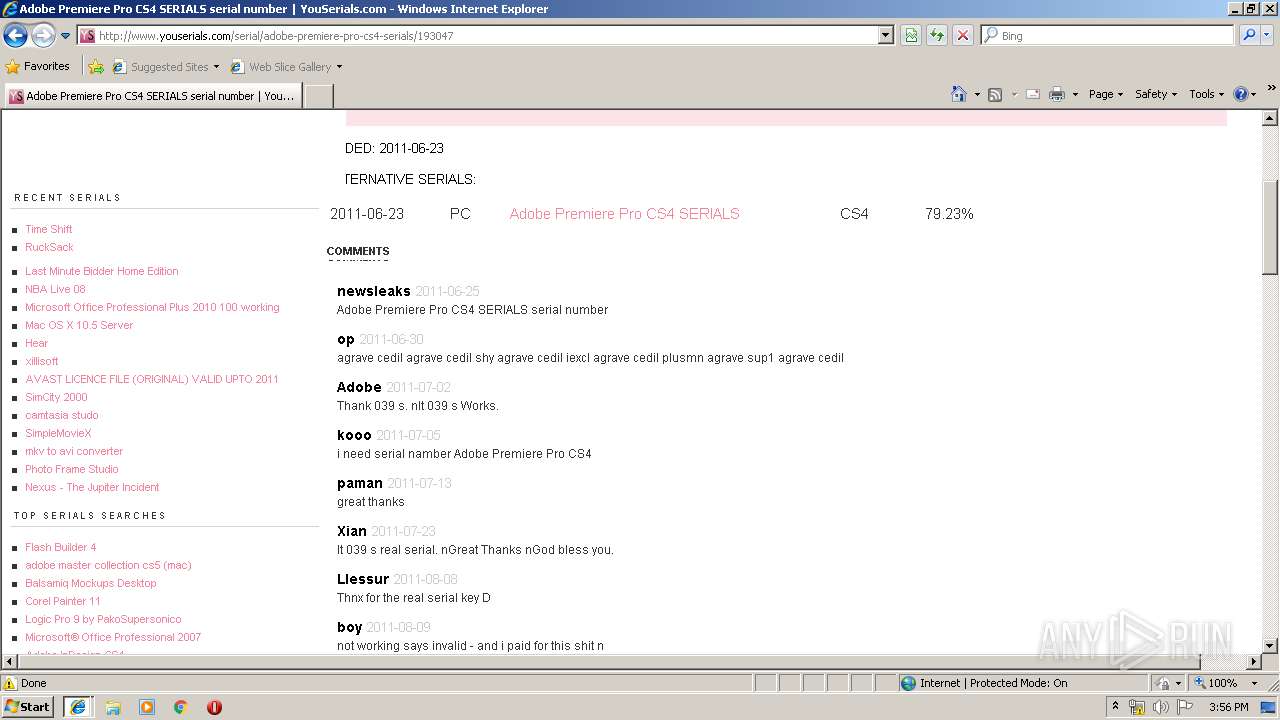Image resolution: width=1280 pixels, height=720 pixels.
Task: Click the vertical scrollbar down arrow
Action: (1270, 646)
